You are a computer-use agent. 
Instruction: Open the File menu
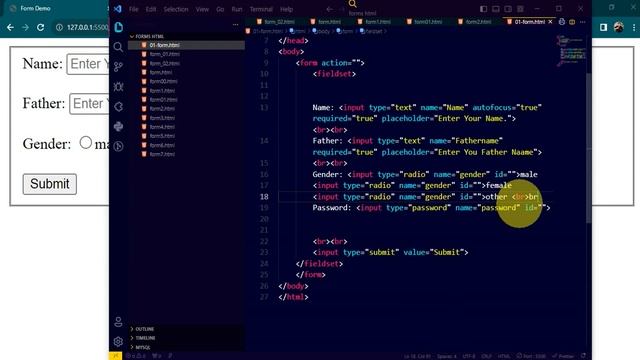click(x=133, y=9)
